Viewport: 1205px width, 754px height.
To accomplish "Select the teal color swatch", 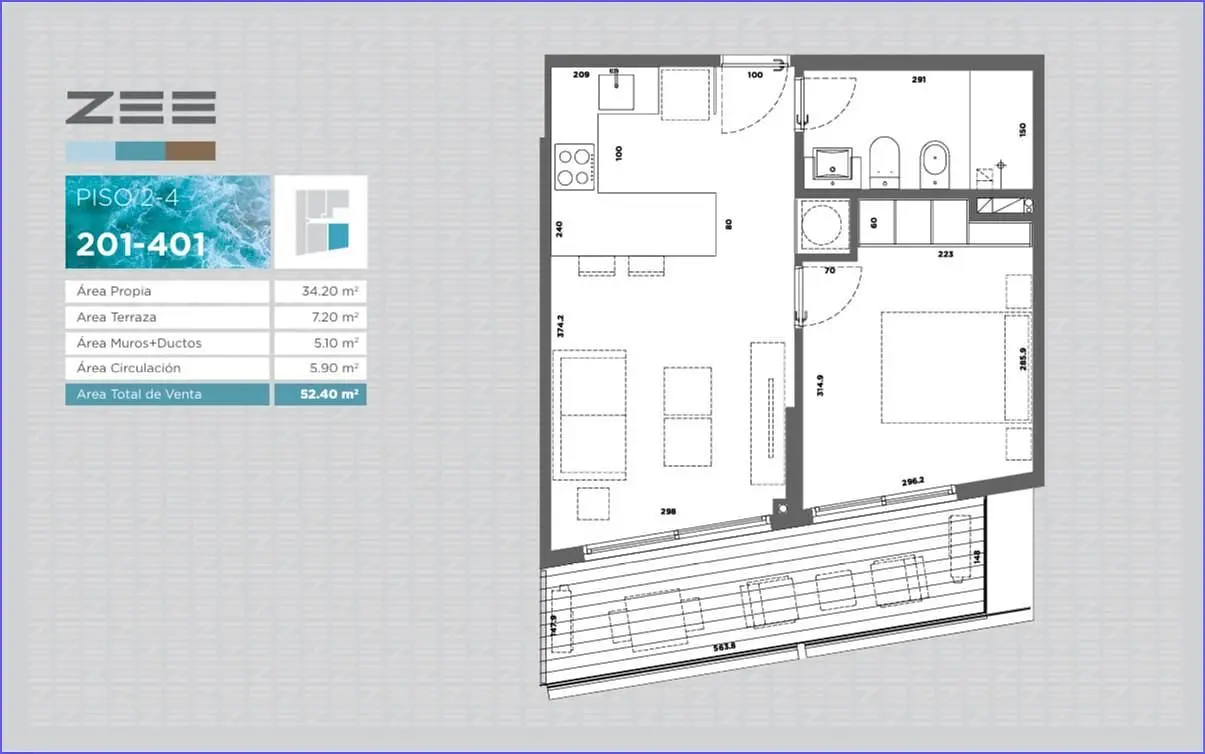I will pyautogui.click(x=140, y=151).
